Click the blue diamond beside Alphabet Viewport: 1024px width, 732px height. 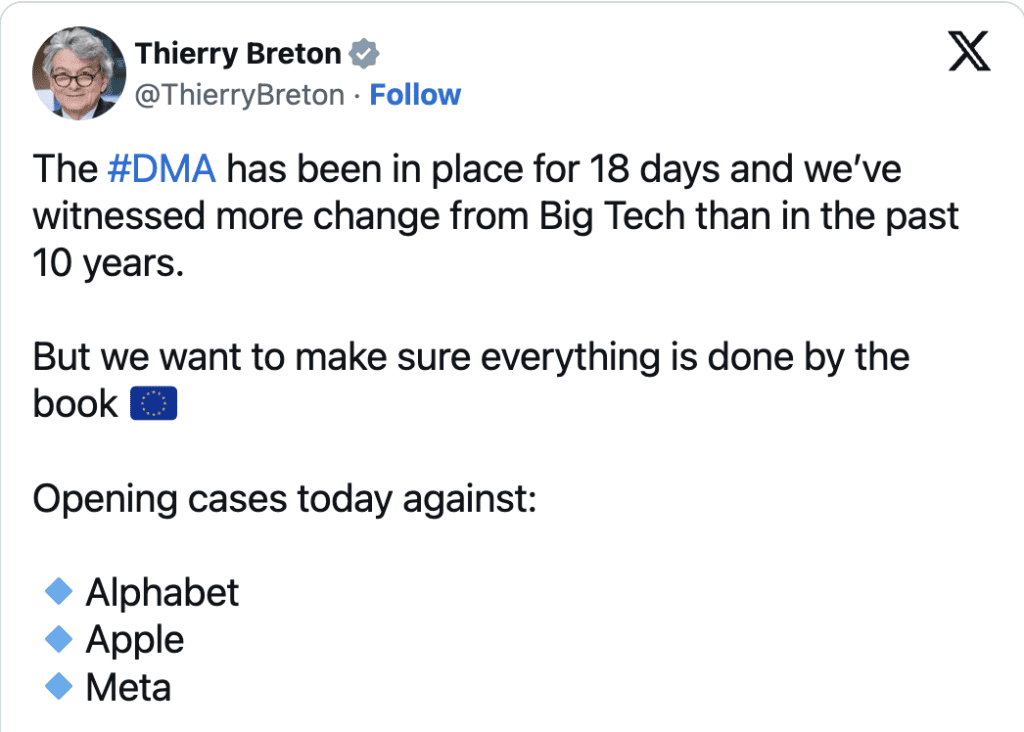point(59,591)
